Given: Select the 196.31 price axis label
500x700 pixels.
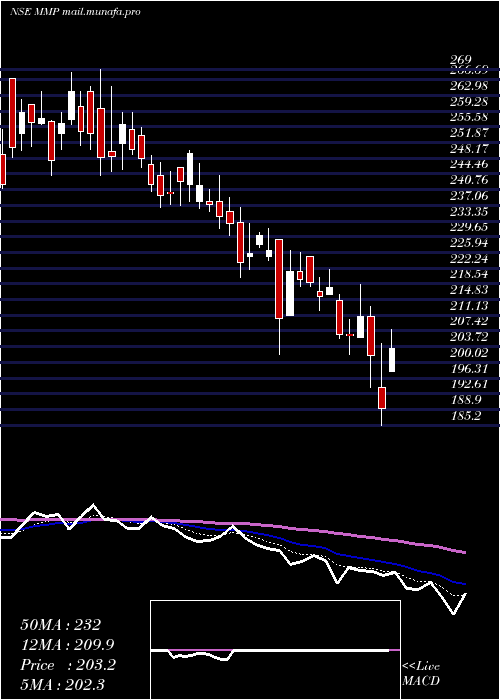Looking at the screenshot, I should 469,369.
